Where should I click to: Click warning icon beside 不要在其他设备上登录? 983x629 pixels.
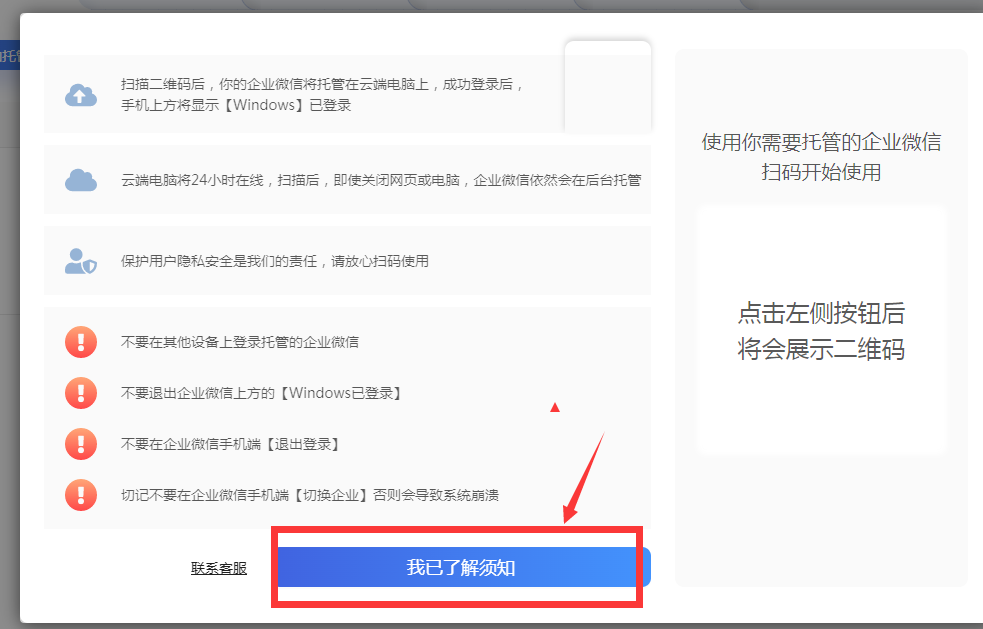81,342
